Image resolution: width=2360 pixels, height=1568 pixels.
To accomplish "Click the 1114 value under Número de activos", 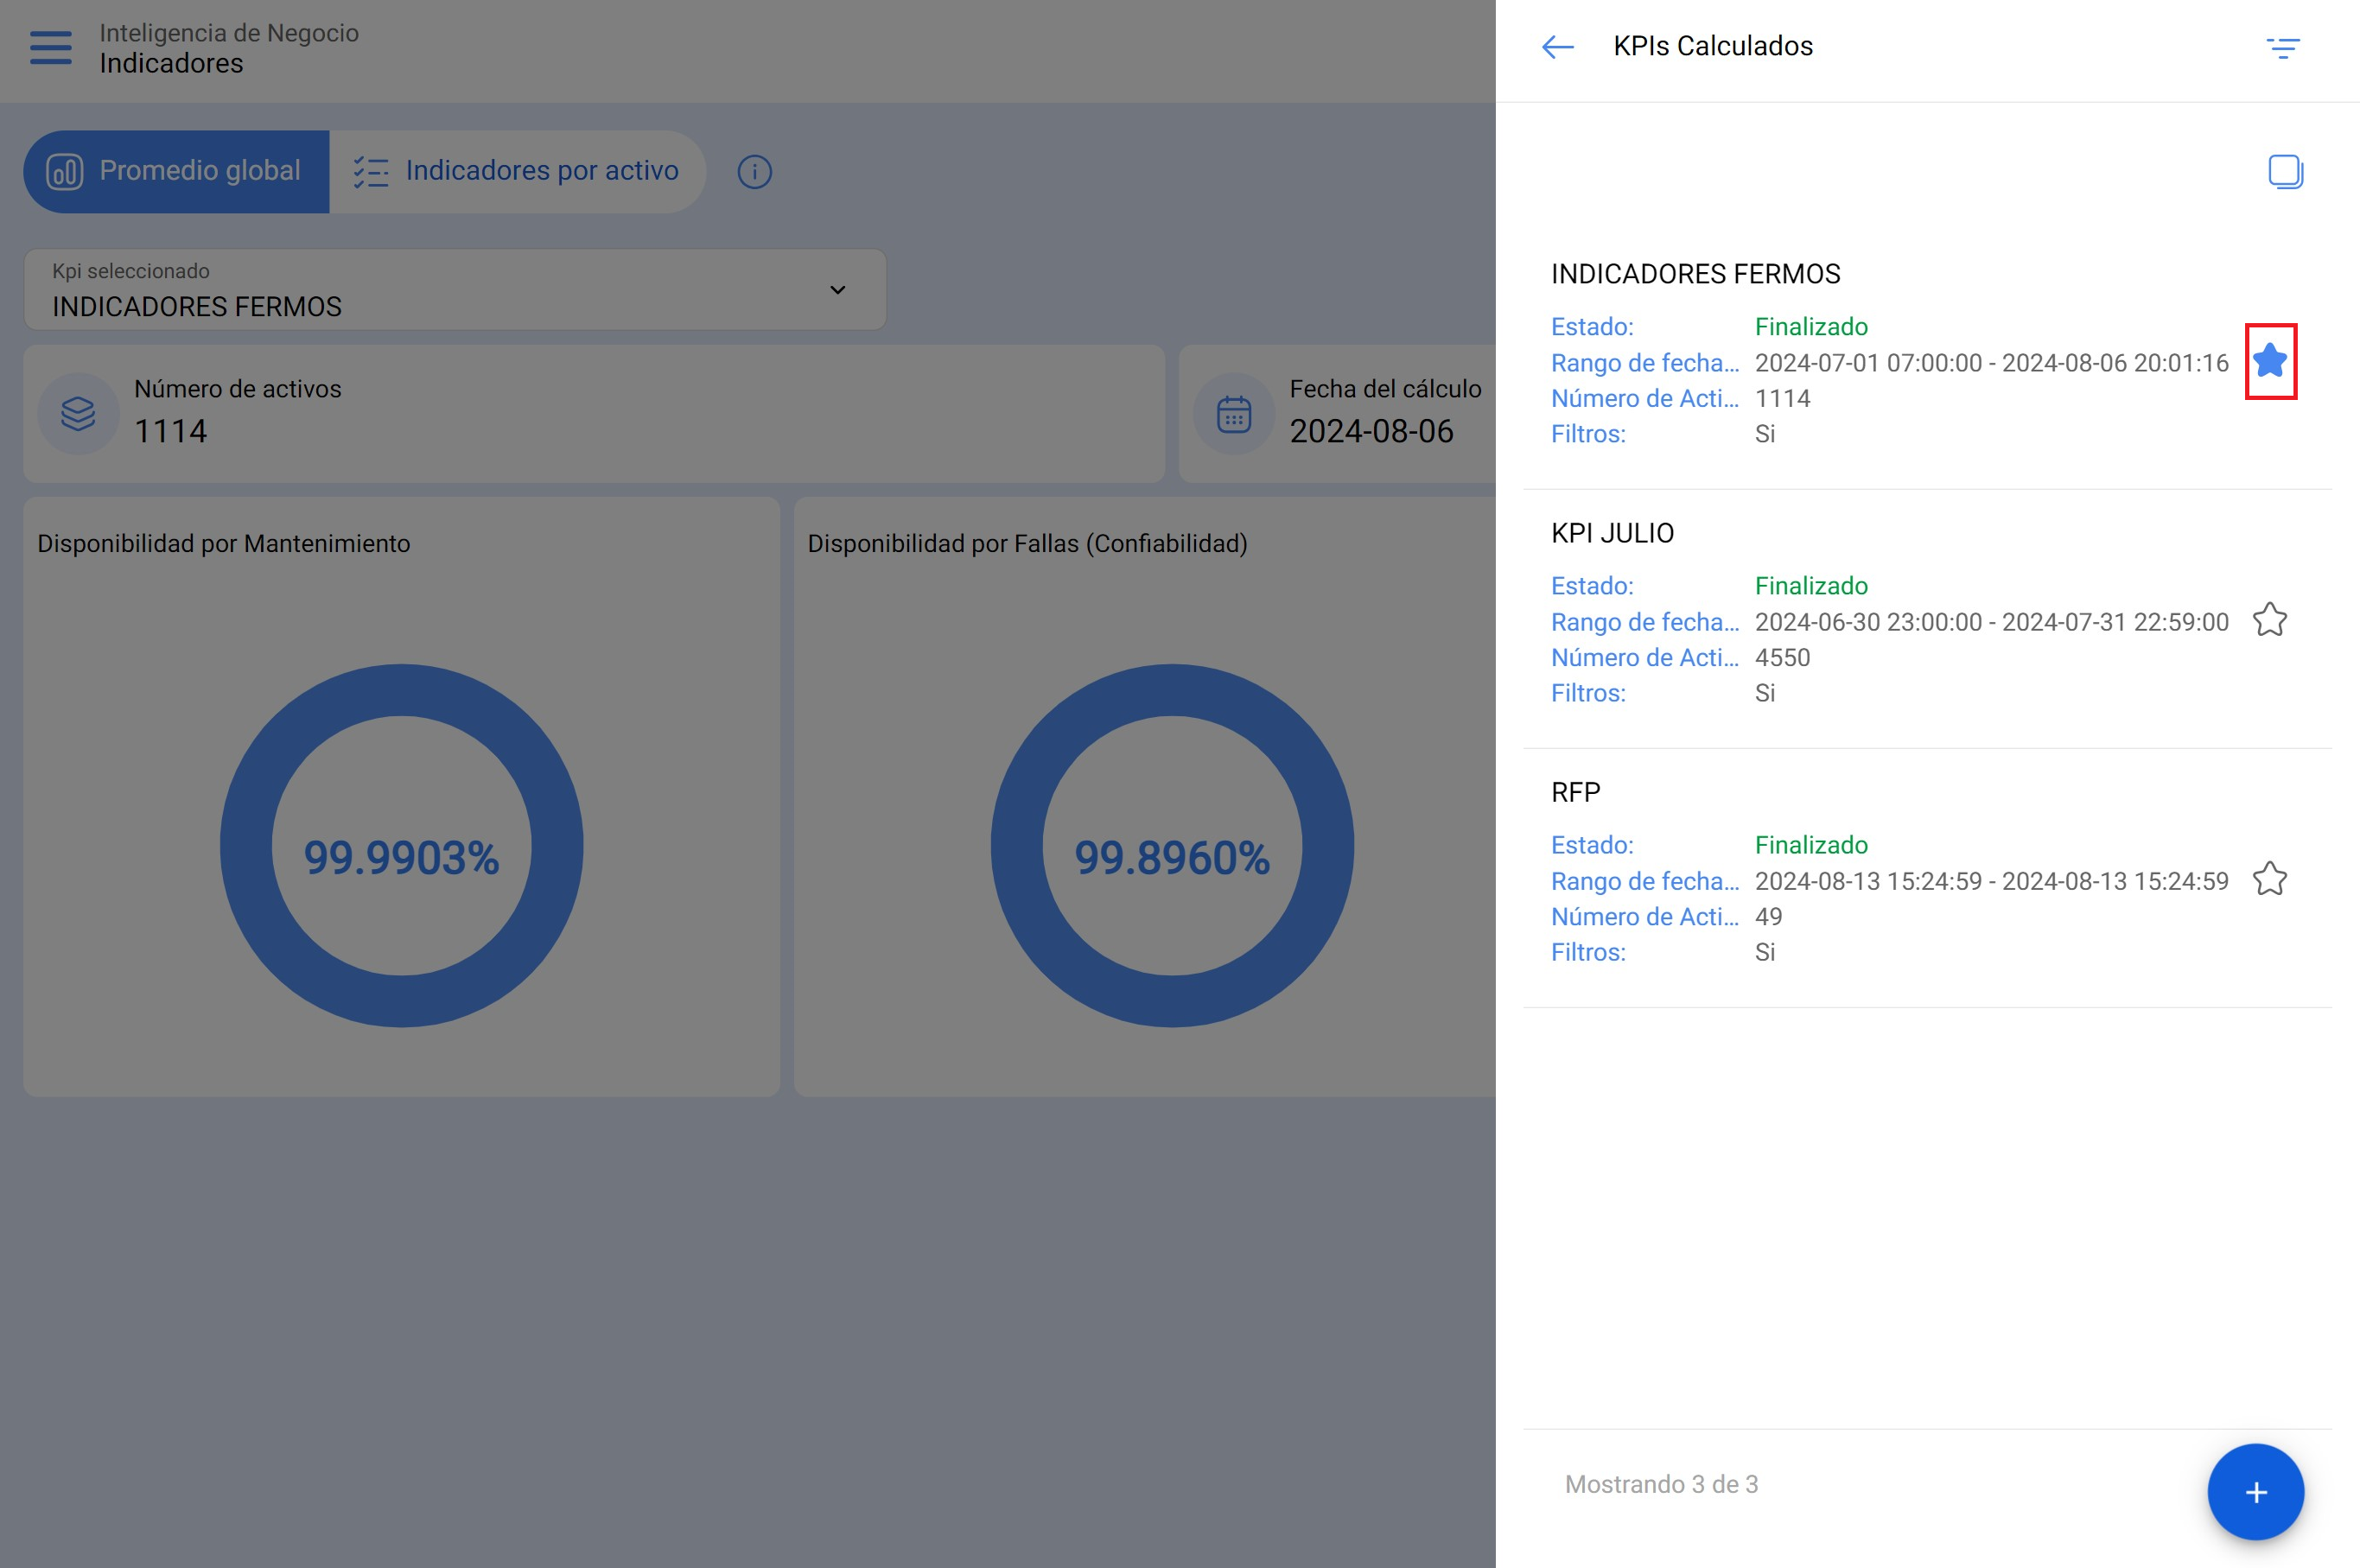I will 171,431.
